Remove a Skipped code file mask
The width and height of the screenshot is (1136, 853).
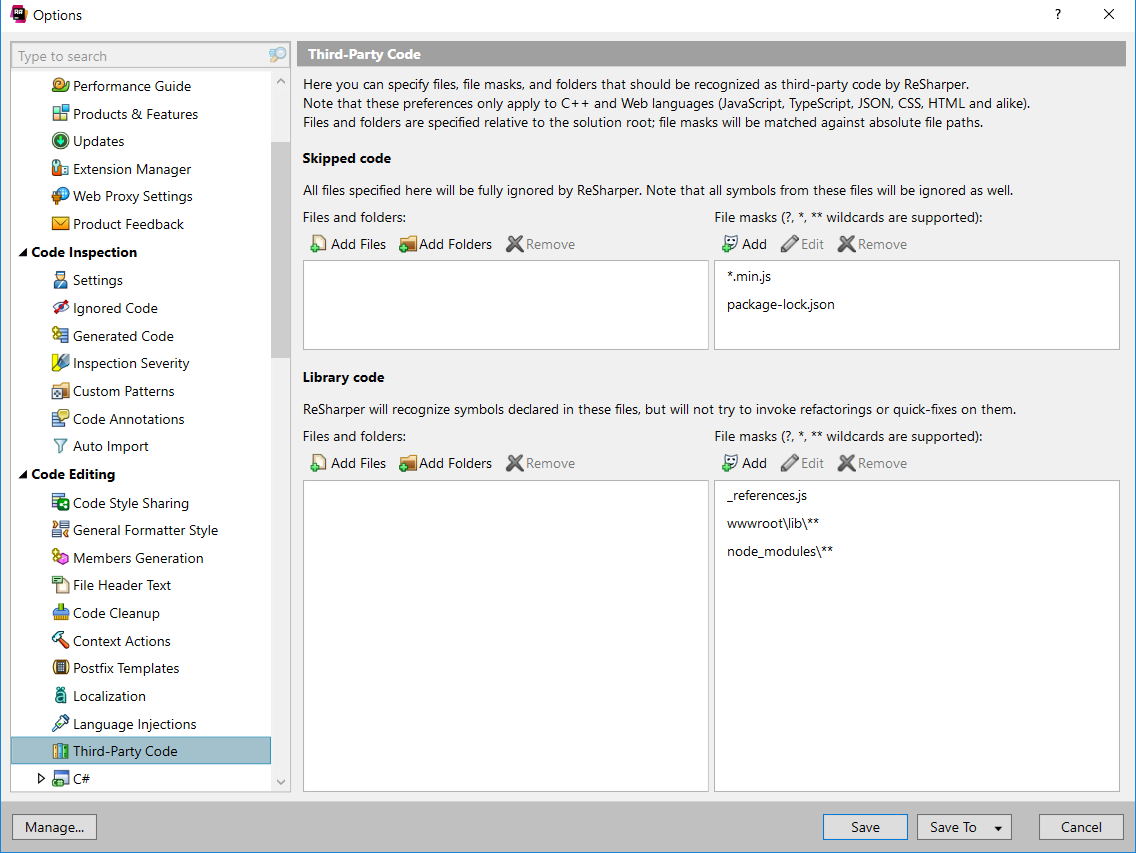pos(872,244)
